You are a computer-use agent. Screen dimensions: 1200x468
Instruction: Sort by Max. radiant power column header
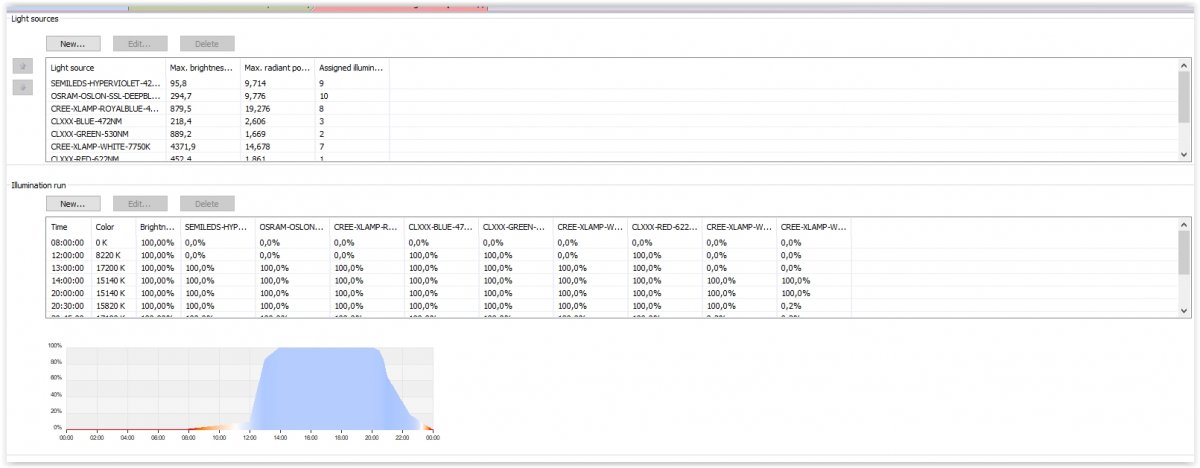(277, 67)
